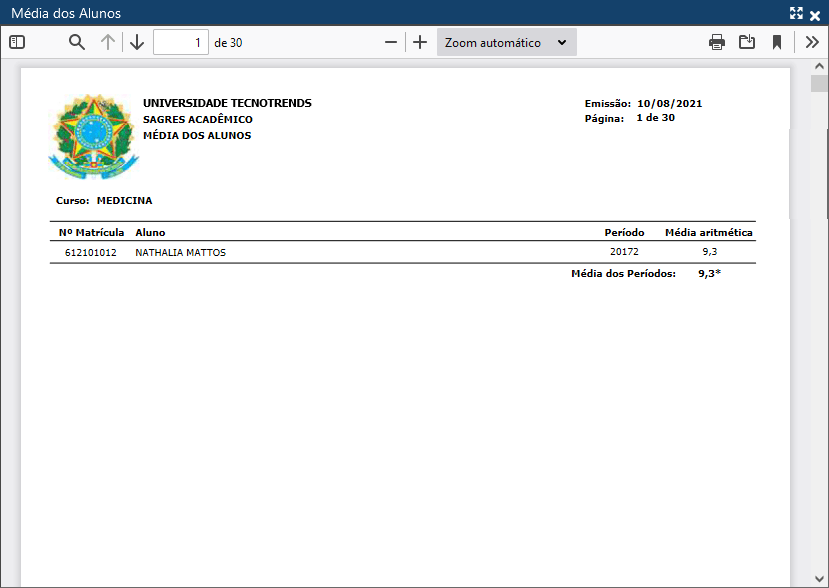This screenshot has height=588, width=829.
Task: Download the document with the save icon
Action: [x=747, y=42]
